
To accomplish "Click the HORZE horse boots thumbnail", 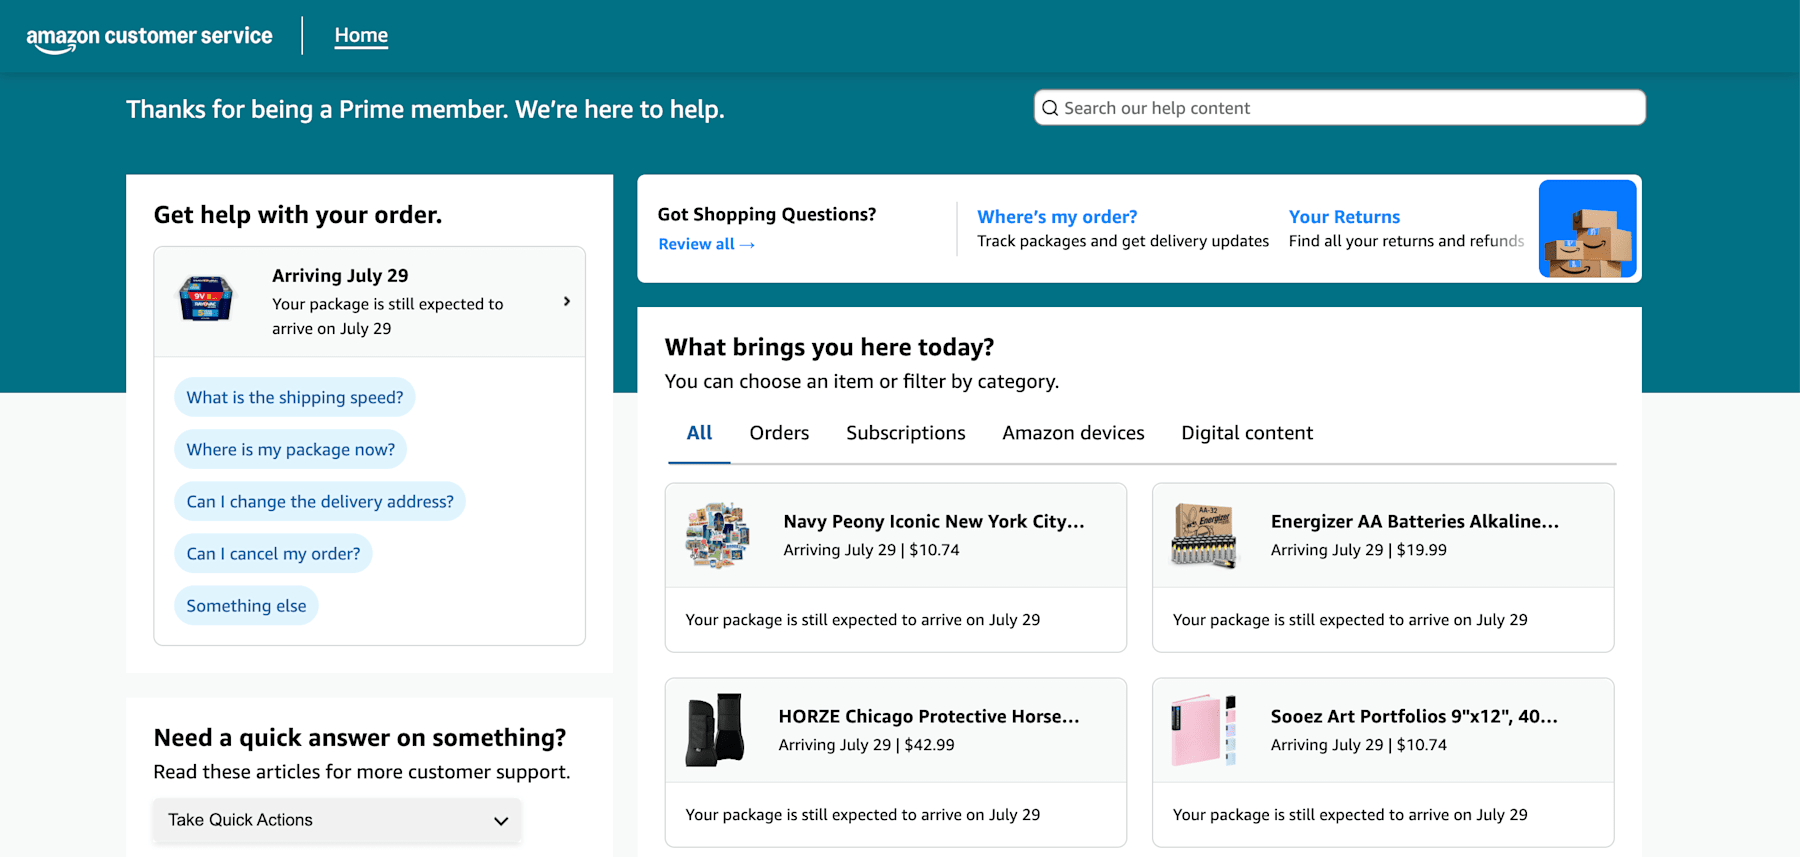I will coord(715,730).
